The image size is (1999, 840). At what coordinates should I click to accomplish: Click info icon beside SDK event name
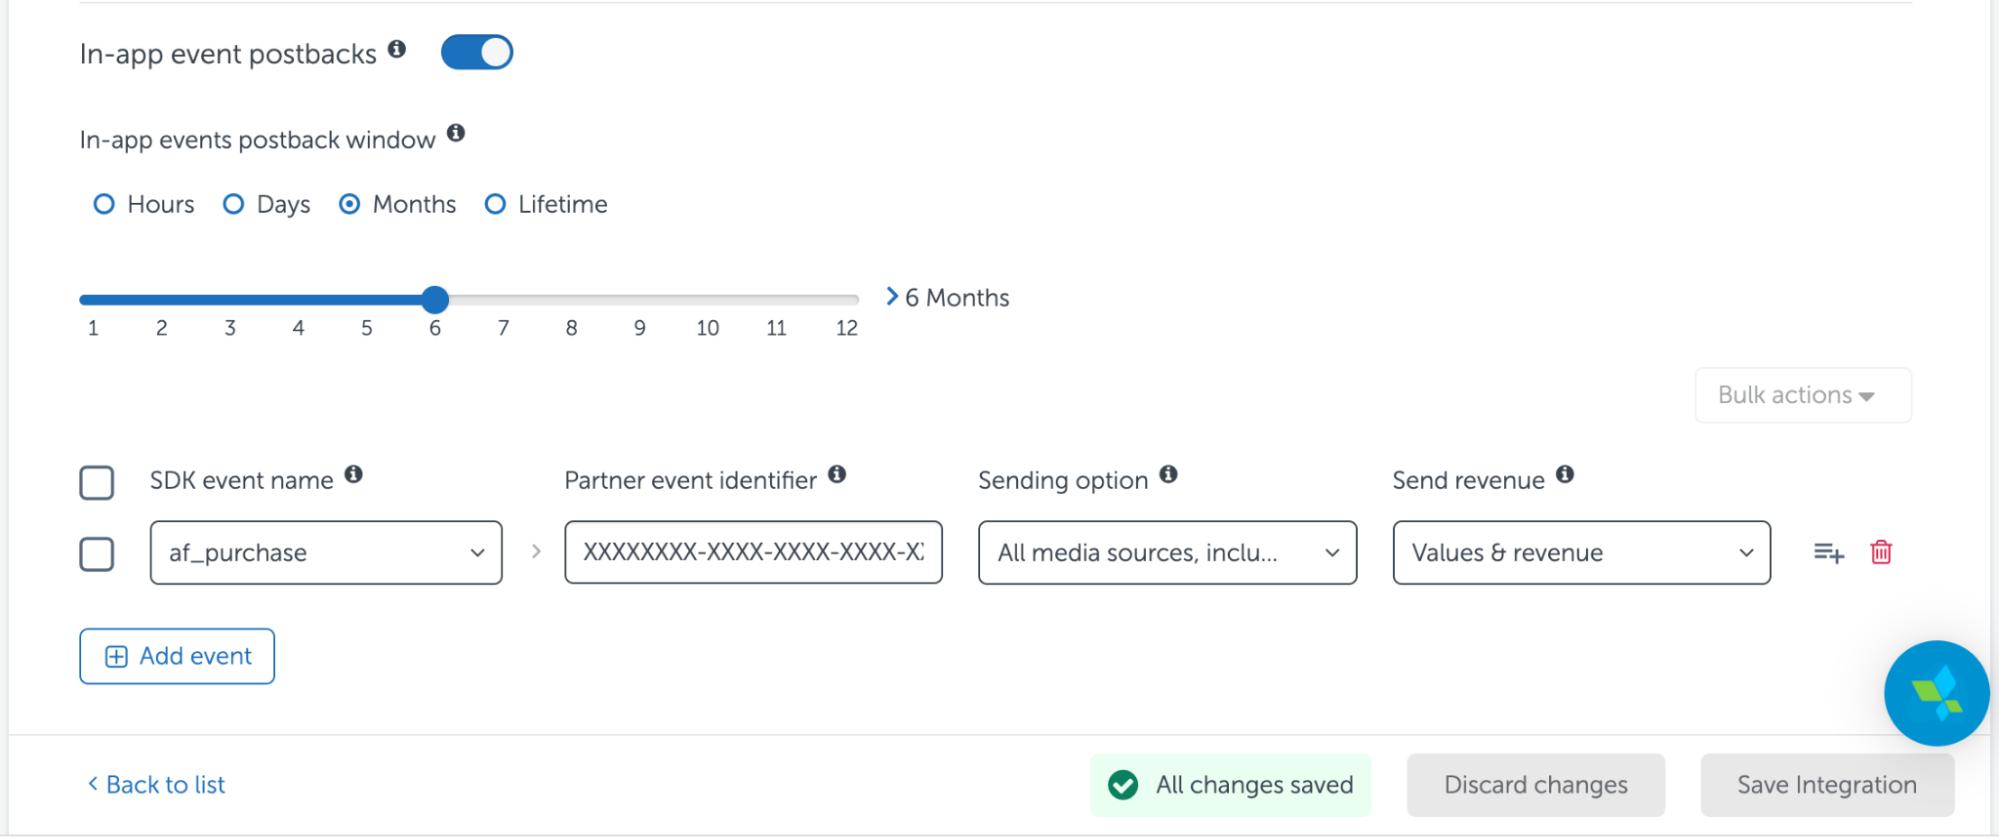coord(354,474)
